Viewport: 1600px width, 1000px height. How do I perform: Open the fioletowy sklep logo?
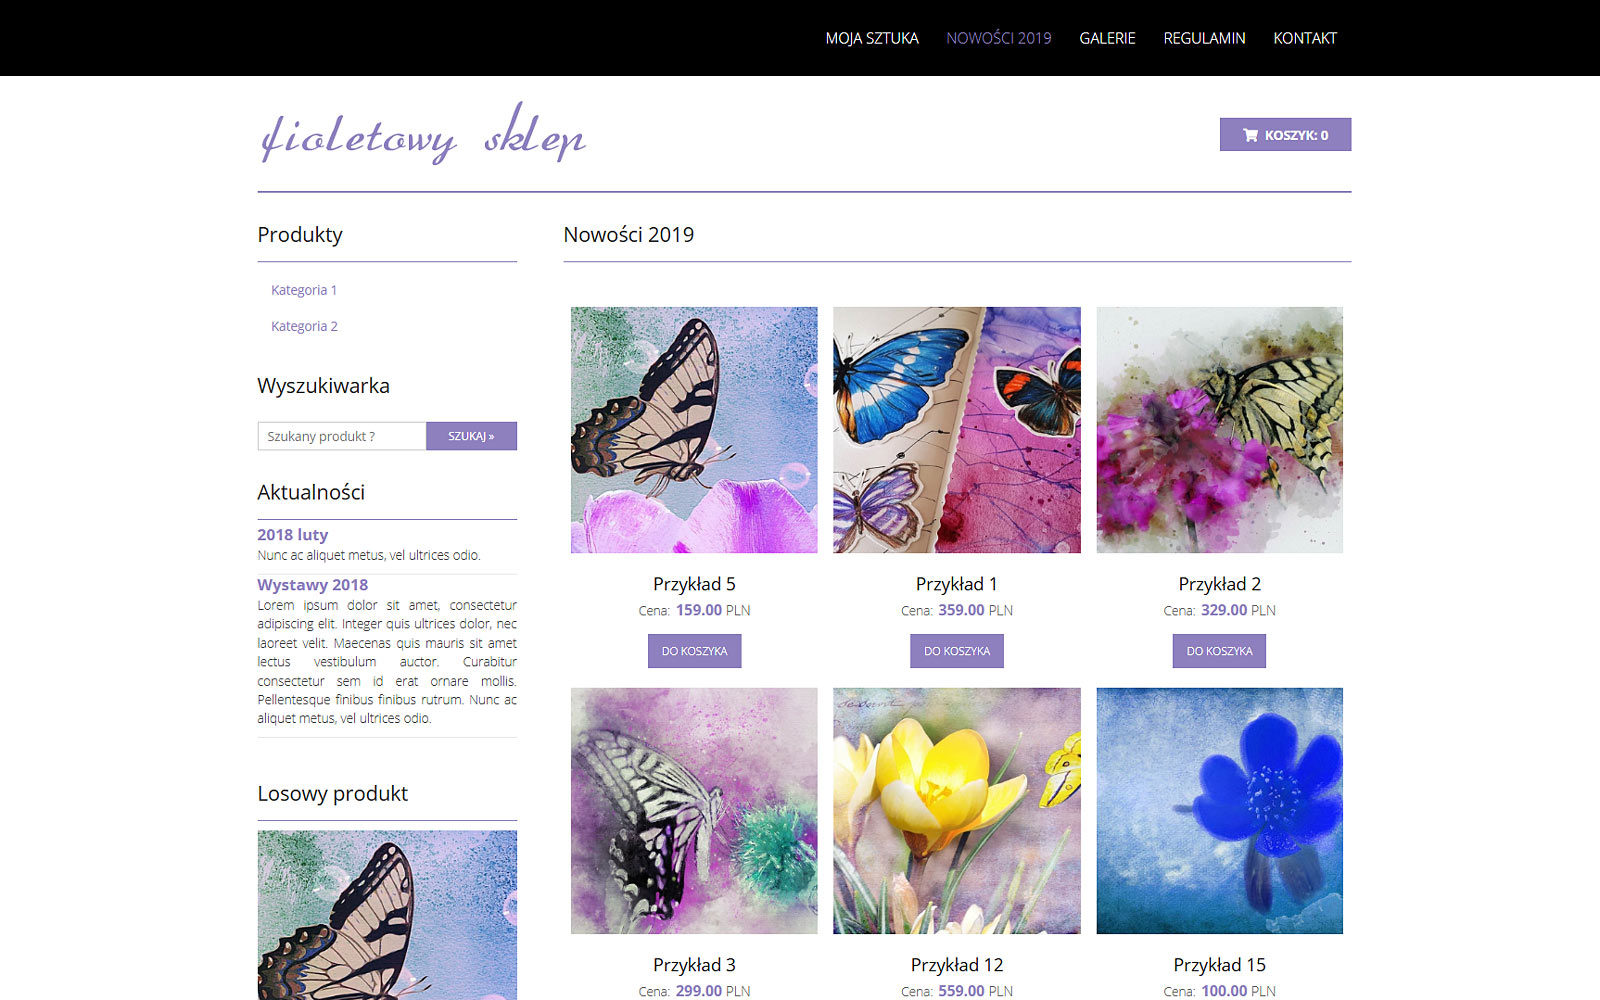point(423,134)
